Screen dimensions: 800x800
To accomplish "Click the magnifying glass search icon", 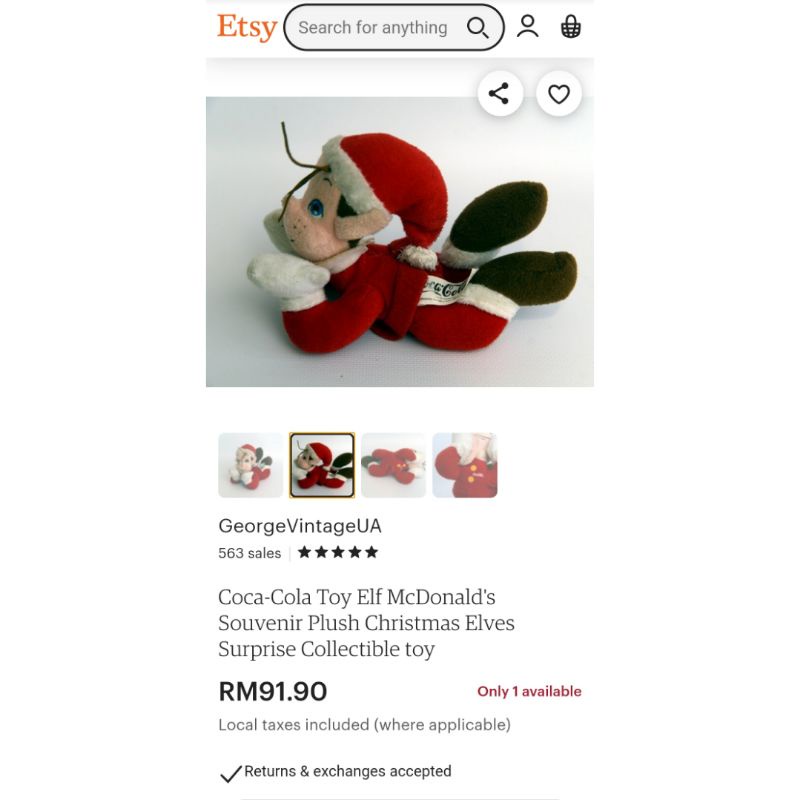I will (478, 28).
